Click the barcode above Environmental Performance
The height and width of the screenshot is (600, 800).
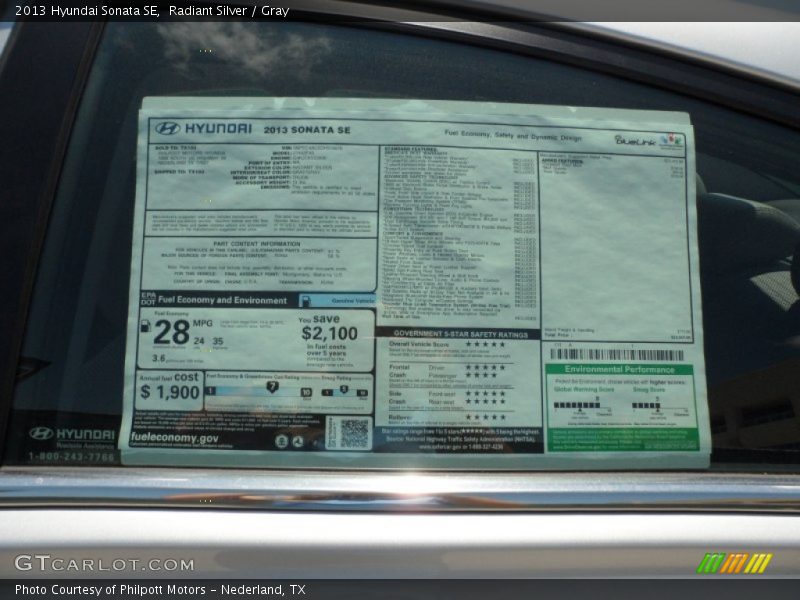pyautogui.click(x=617, y=354)
